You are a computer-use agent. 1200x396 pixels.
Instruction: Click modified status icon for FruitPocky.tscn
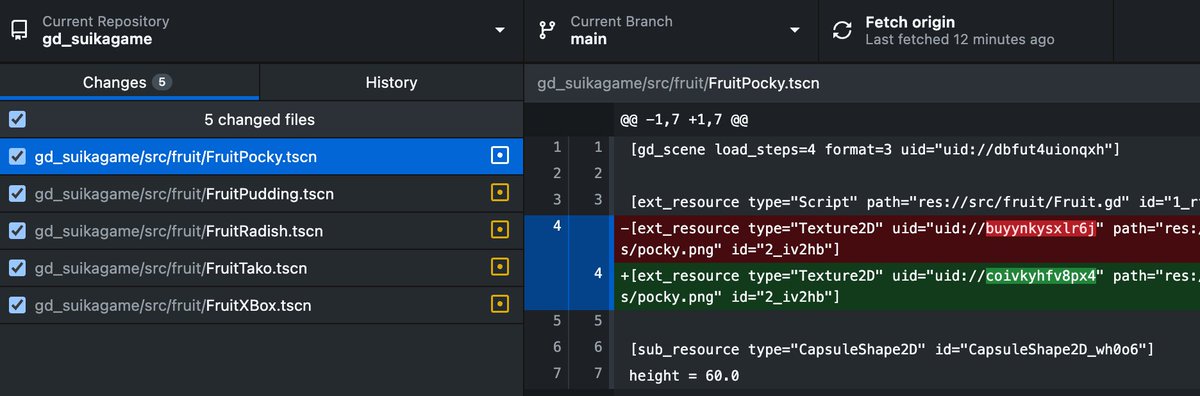pos(501,157)
